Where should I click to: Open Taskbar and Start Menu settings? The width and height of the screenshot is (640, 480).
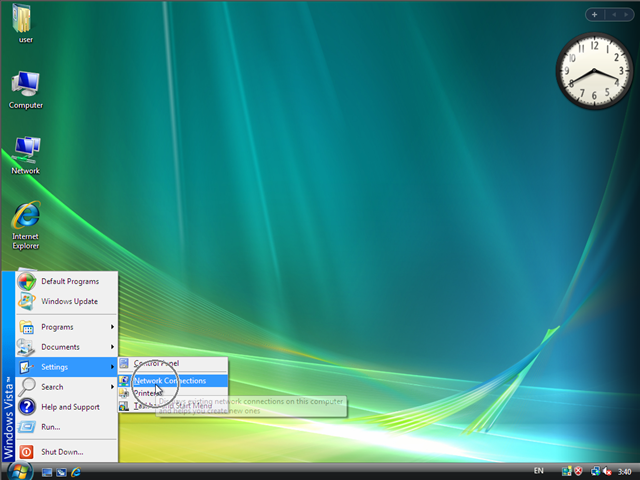coord(173,406)
